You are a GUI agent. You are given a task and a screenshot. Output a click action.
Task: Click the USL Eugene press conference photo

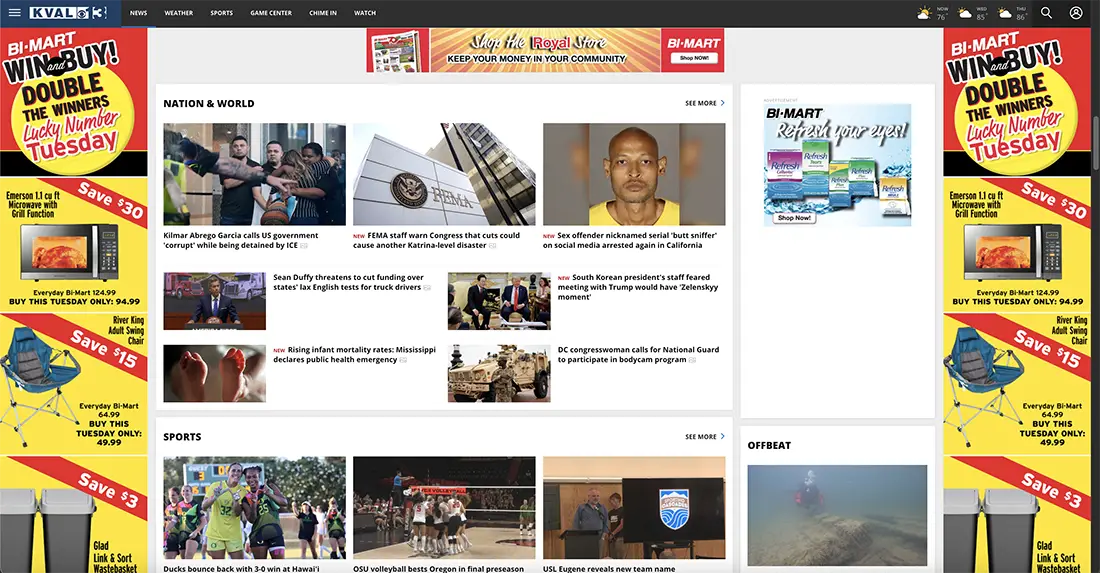(634, 508)
